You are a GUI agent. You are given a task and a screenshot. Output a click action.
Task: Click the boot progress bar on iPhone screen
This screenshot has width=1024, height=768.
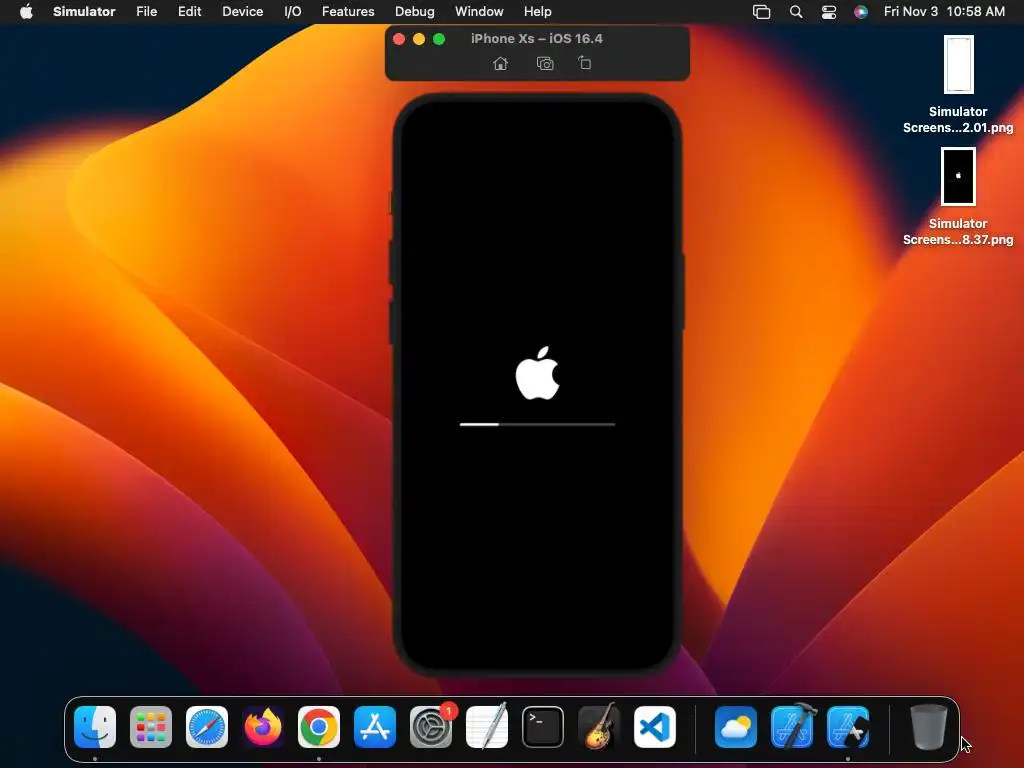click(537, 424)
